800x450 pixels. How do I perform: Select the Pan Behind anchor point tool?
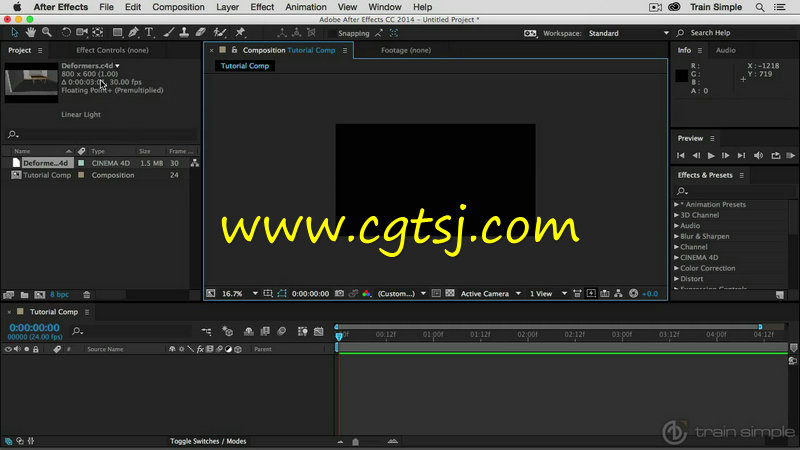point(98,33)
